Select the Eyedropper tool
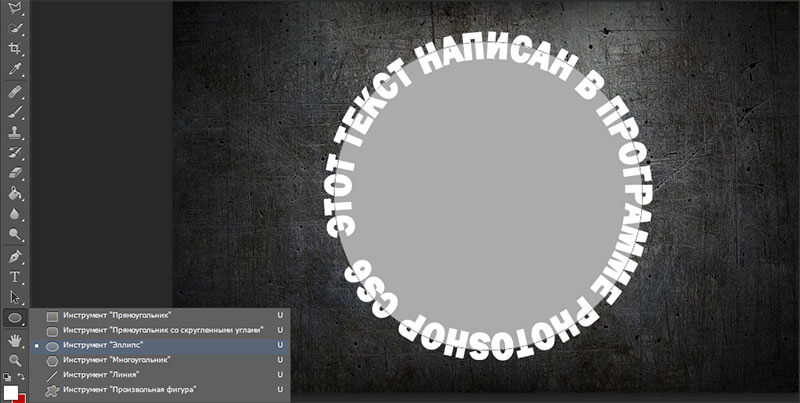The image size is (800, 403). [15, 69]
